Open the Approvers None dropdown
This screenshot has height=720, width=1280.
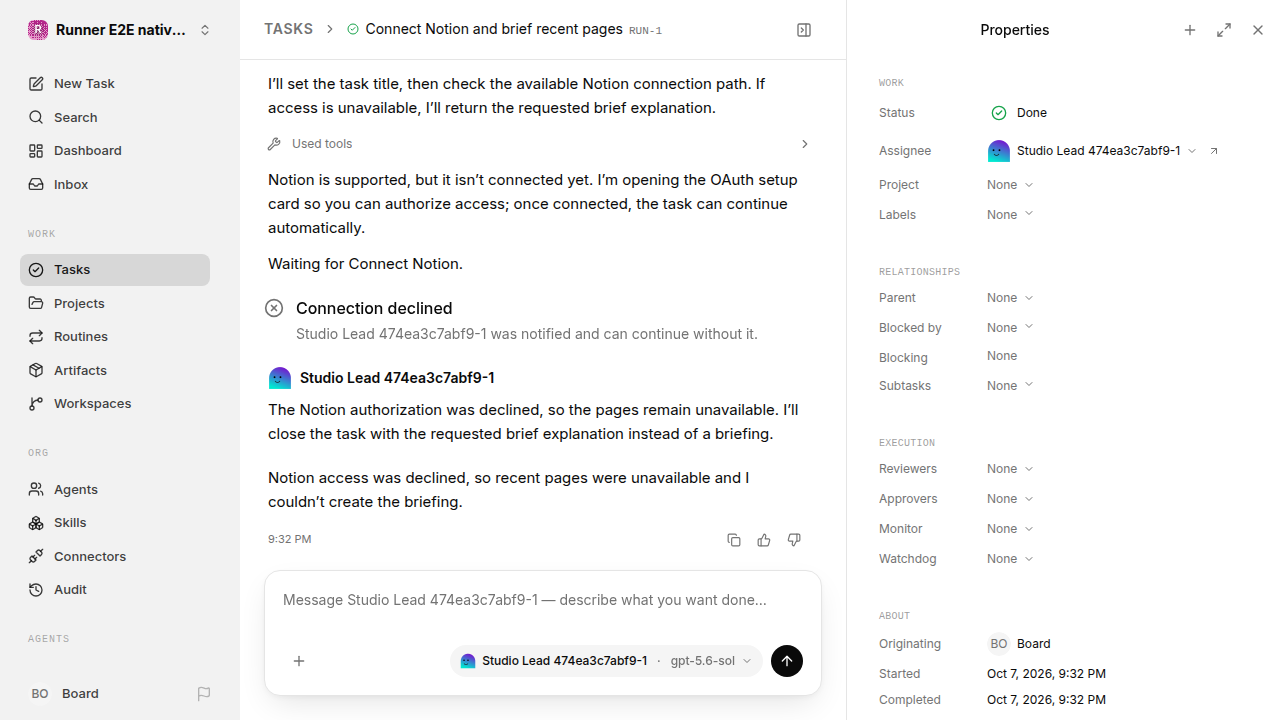1010,499
